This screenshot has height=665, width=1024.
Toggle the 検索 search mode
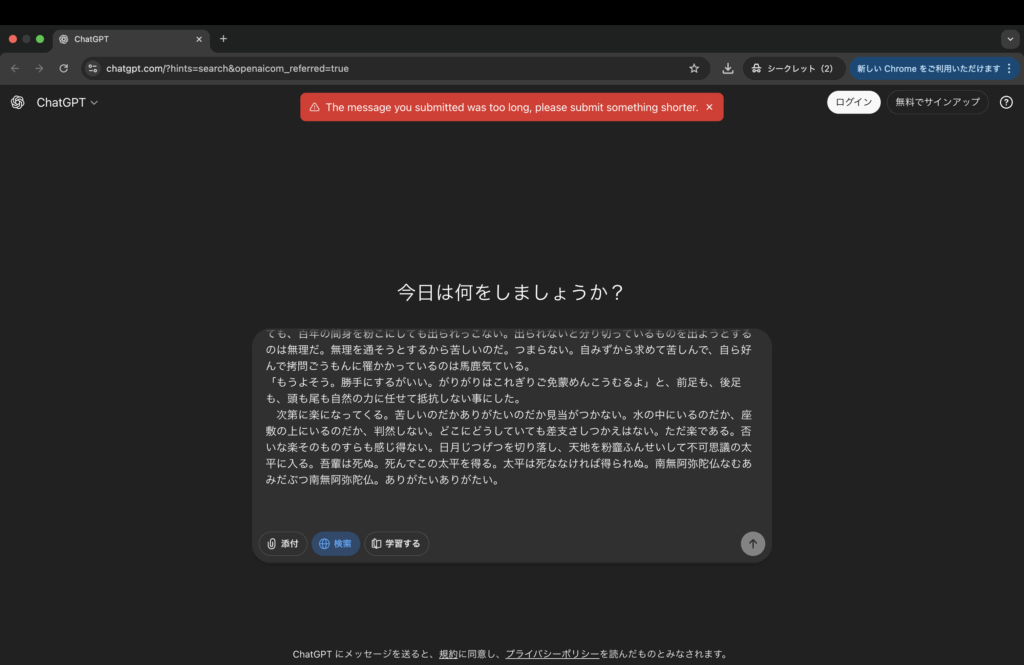click(x=336, y=543)
